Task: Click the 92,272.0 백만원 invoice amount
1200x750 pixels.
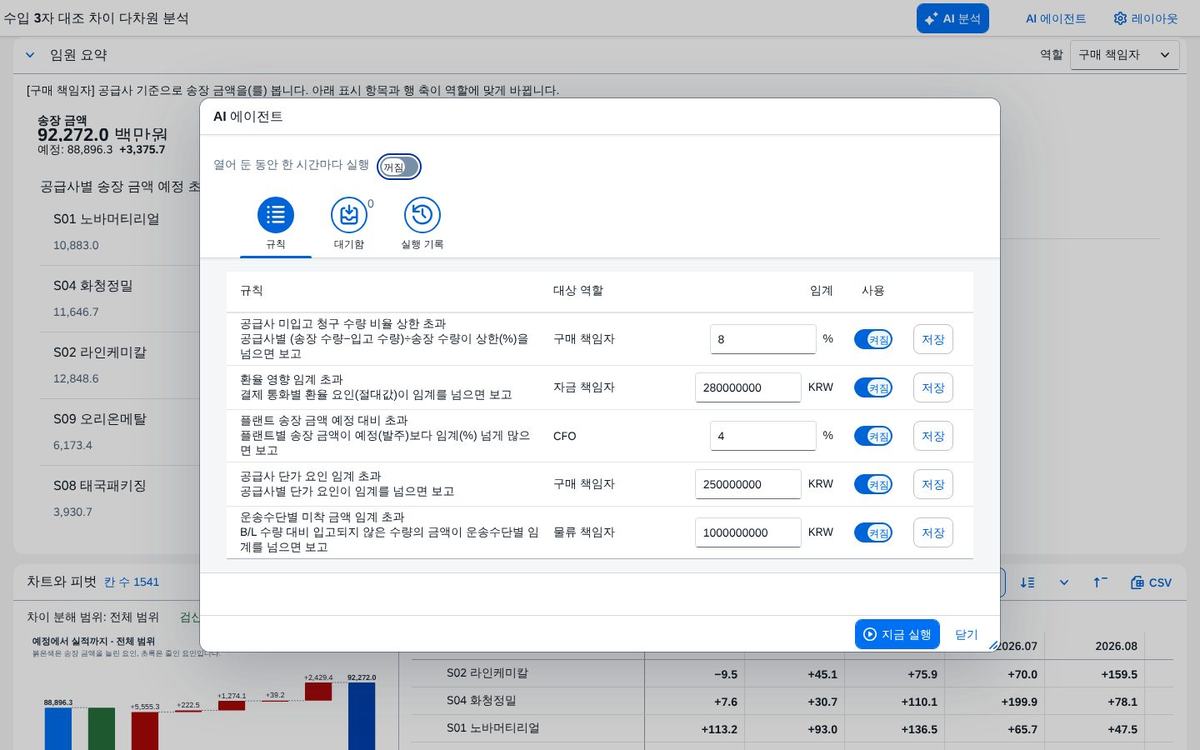Action: click(102, 135)
